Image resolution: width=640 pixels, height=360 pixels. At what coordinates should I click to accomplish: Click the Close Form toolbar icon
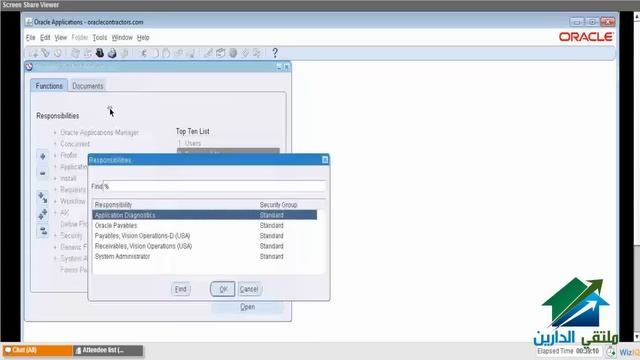[x=124, y=53]
